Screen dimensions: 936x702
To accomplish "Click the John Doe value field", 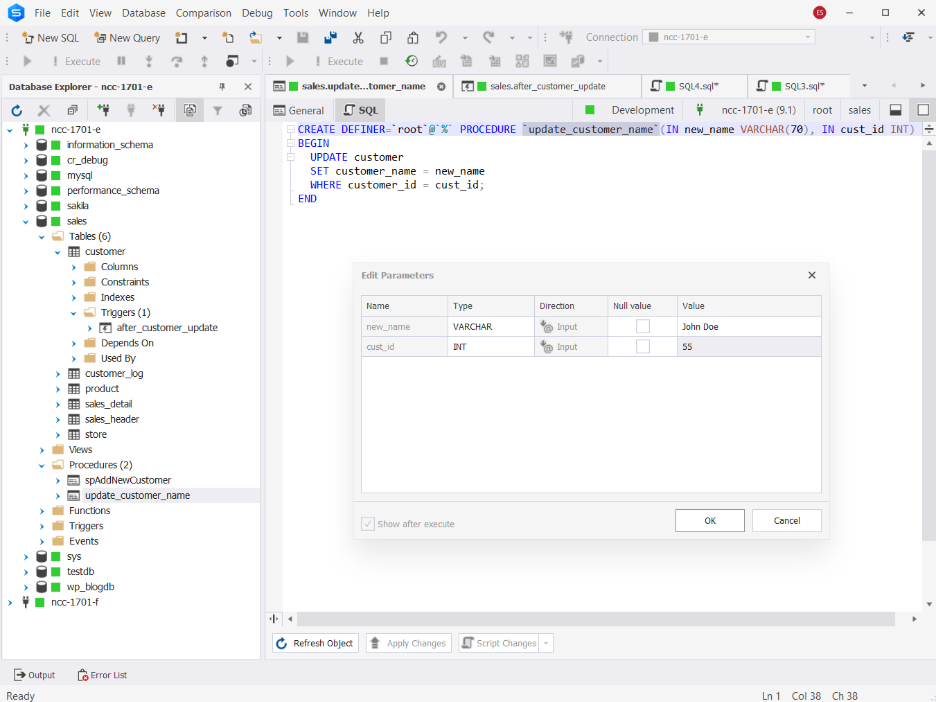I will point(749,327).
